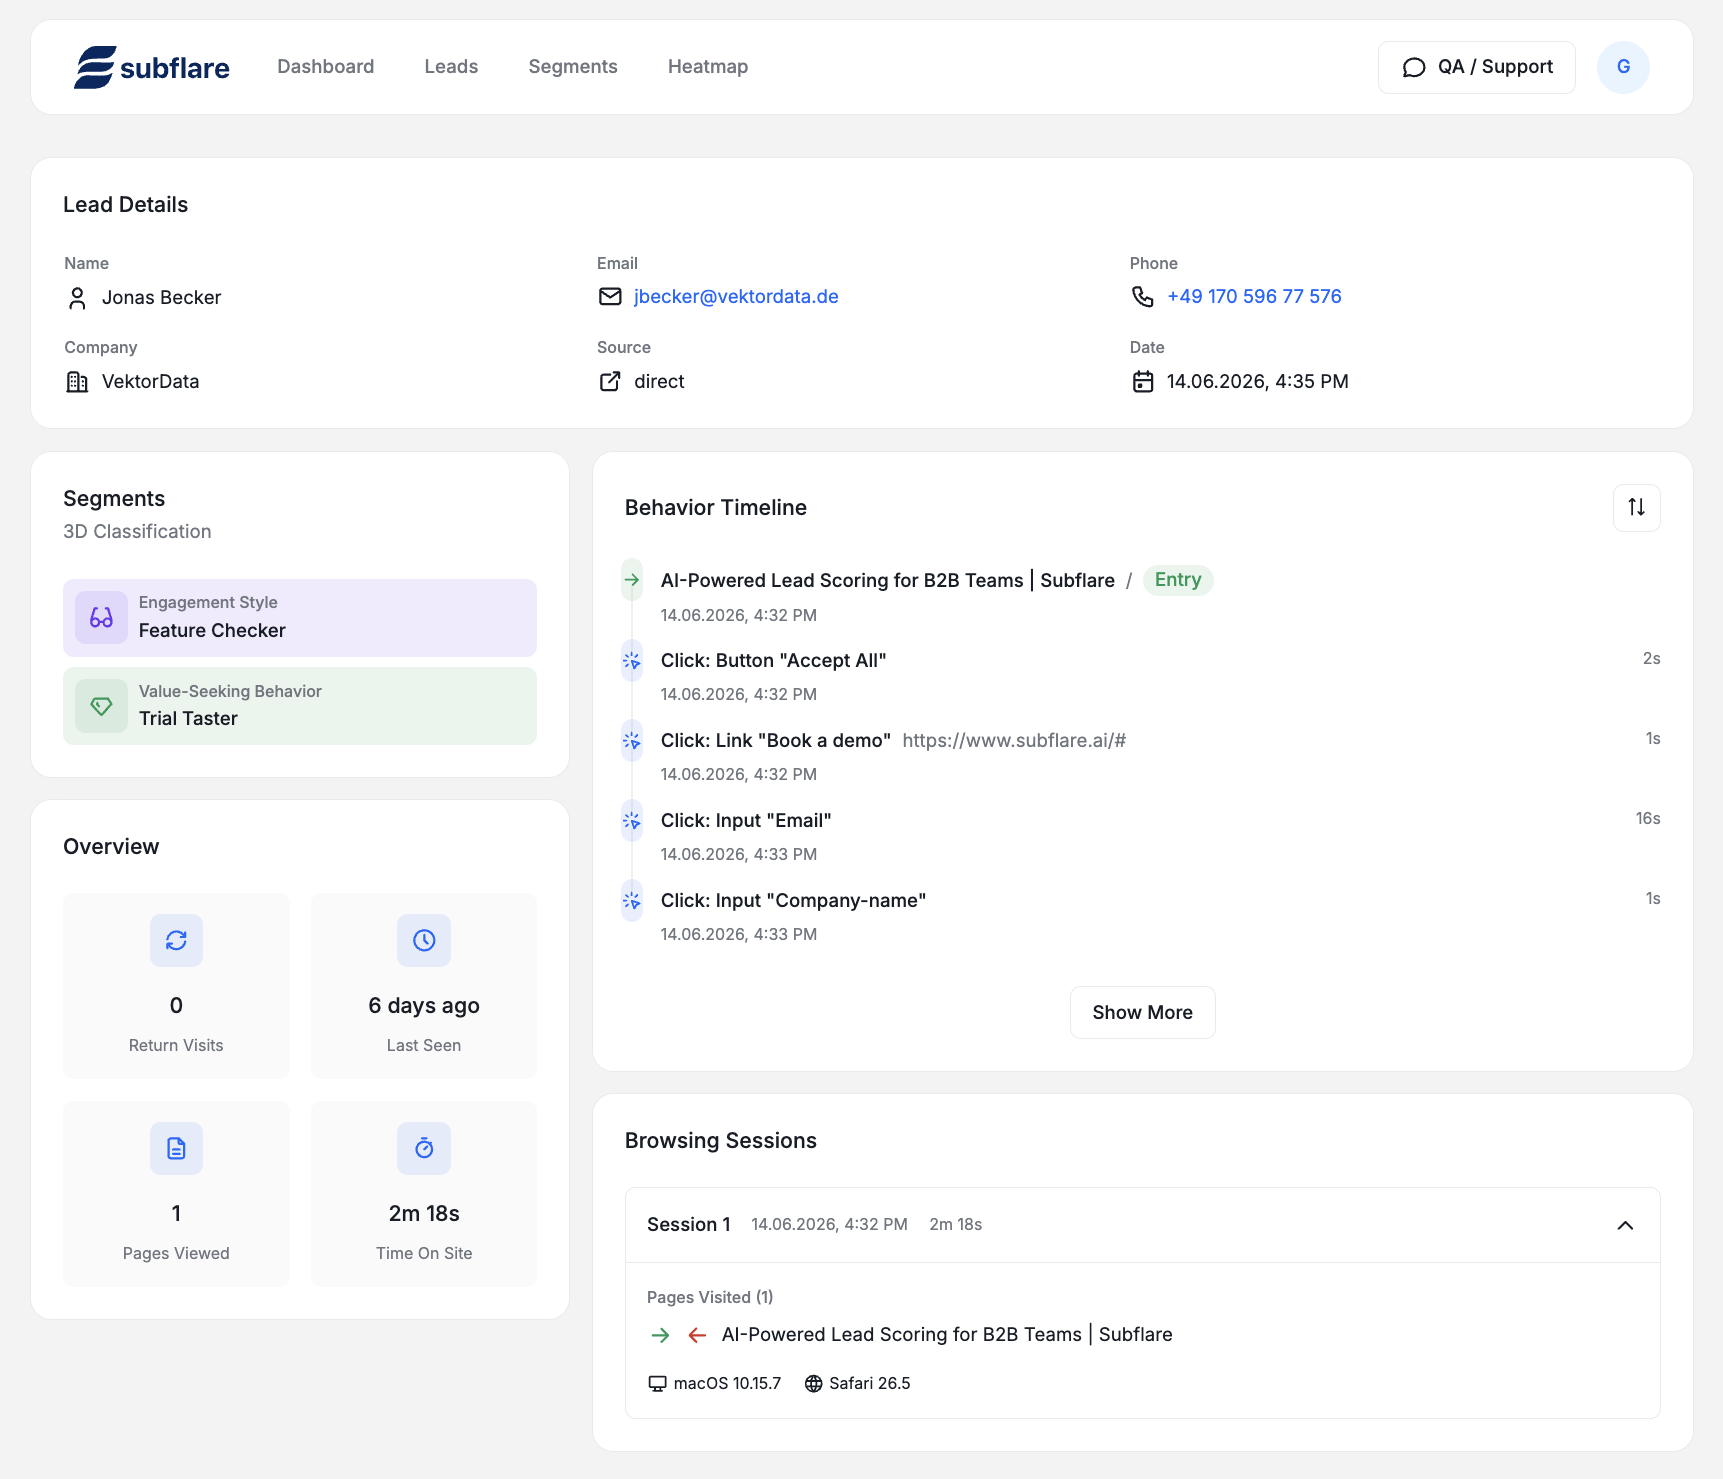The height and width of the screenshot is (1479, 1723).
Task: Click the Time On Site stopwatch icon
Action: (x=424, y=1148)
